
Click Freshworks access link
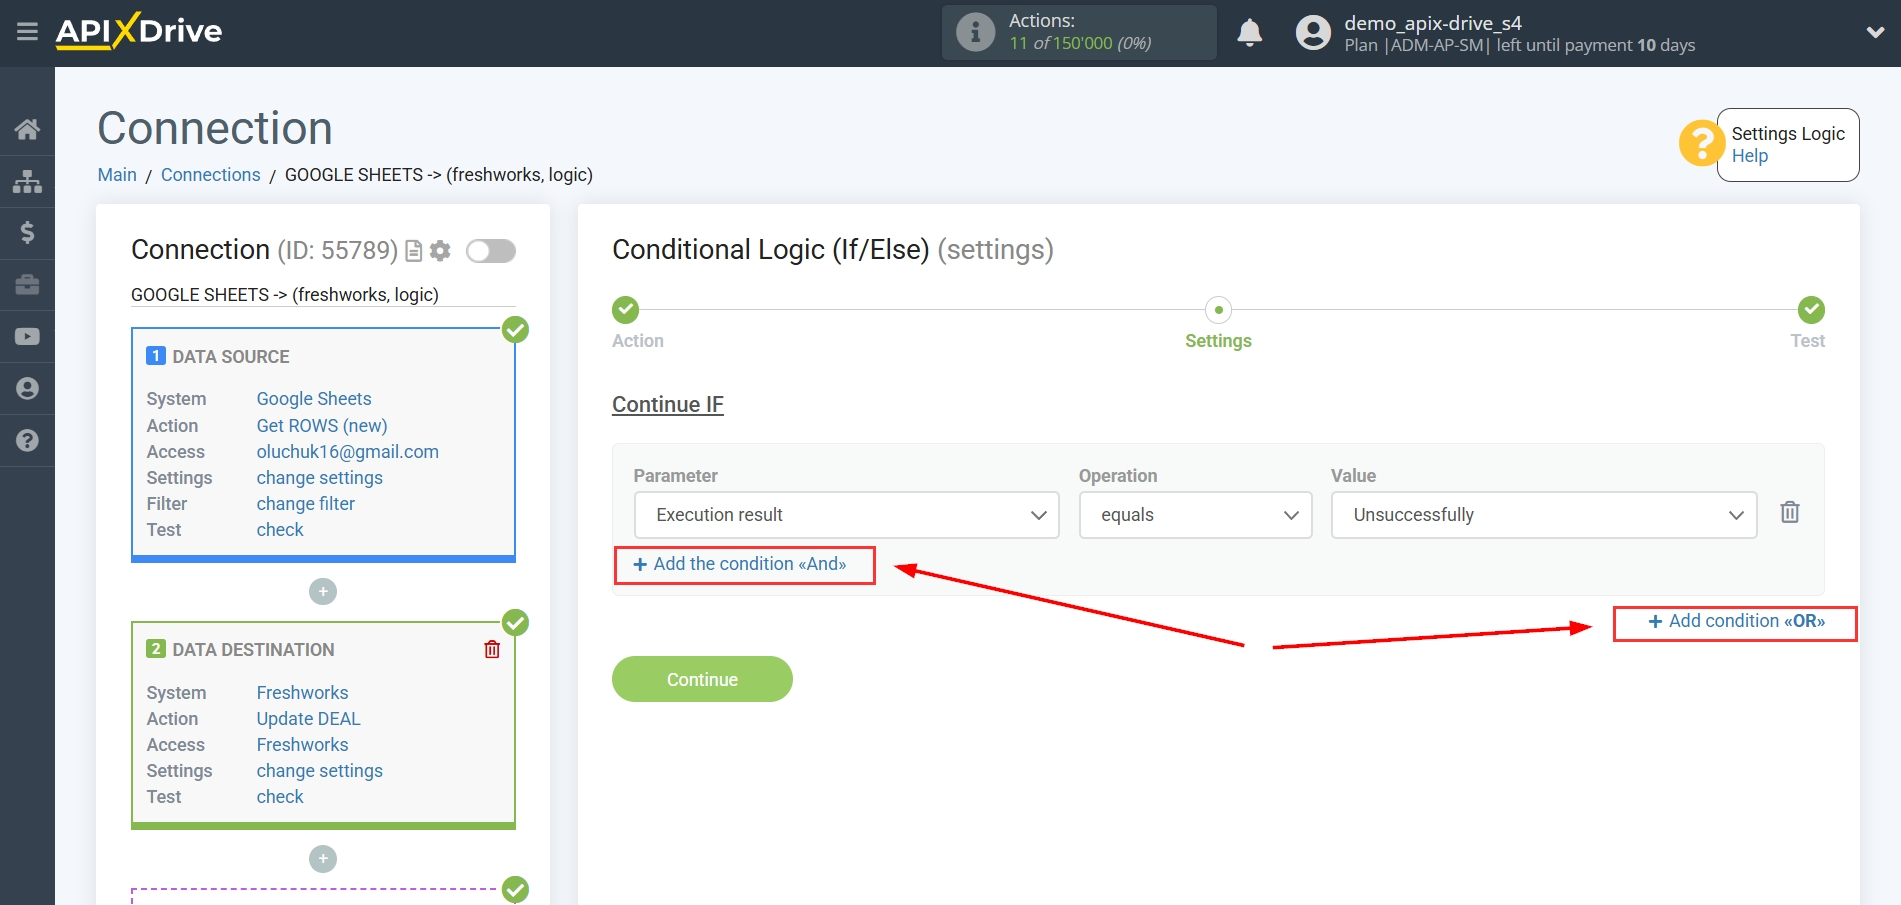(303, 745)
